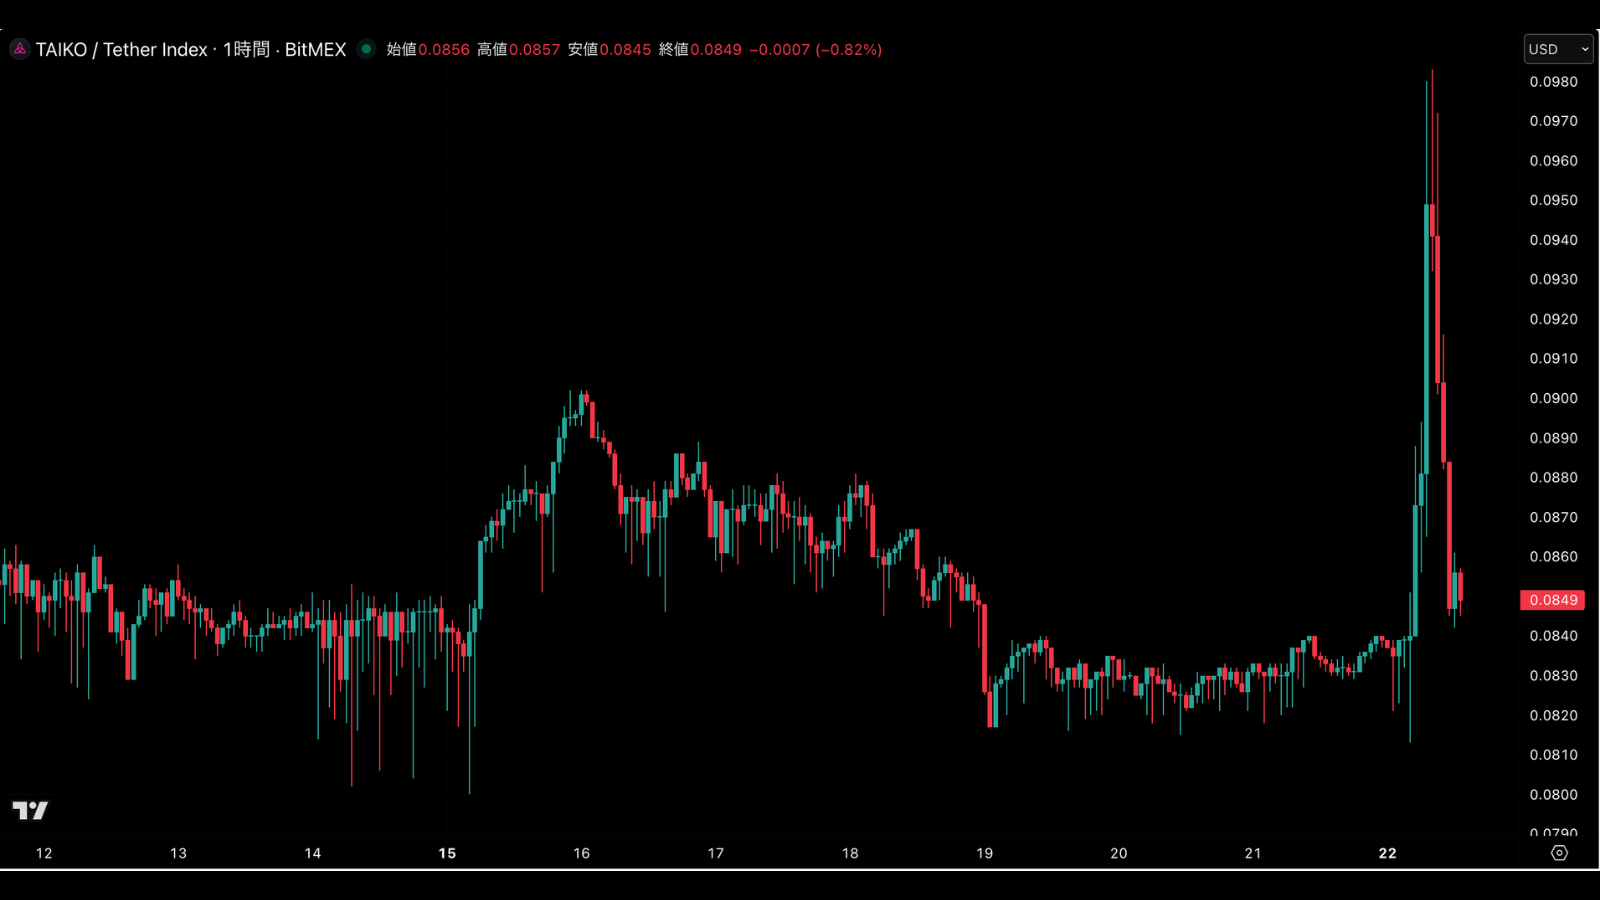Click the 0.0900 price axis label

tap(1553, 398)
